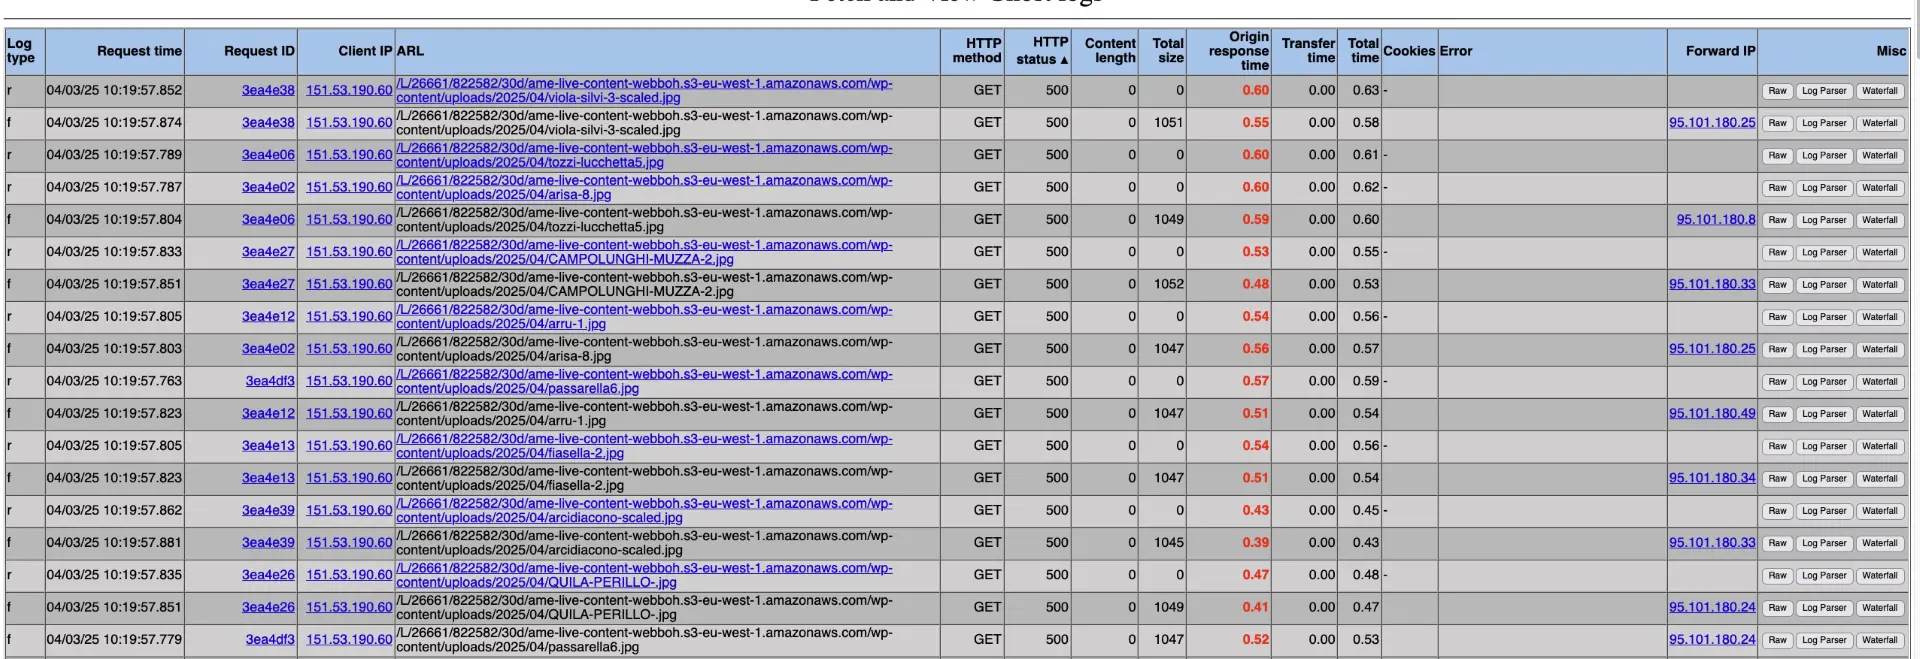Select the total size value 1052
This screenshot has height=659, width=1920.
click(x=1168, y=284)
